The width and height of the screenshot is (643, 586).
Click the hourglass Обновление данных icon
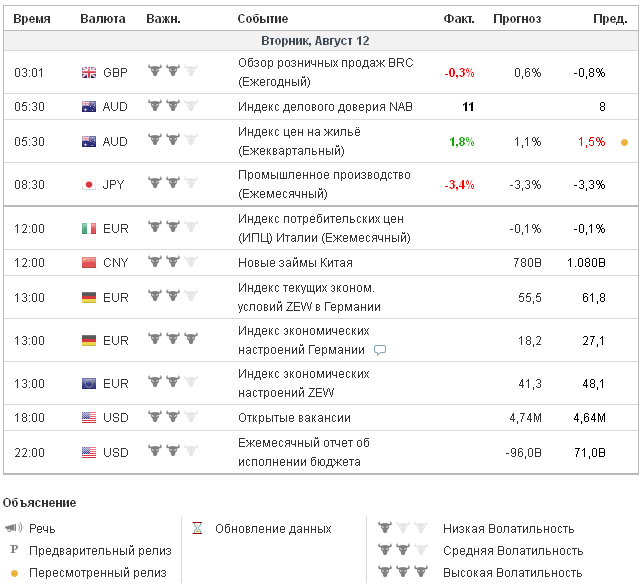(197, 528)
